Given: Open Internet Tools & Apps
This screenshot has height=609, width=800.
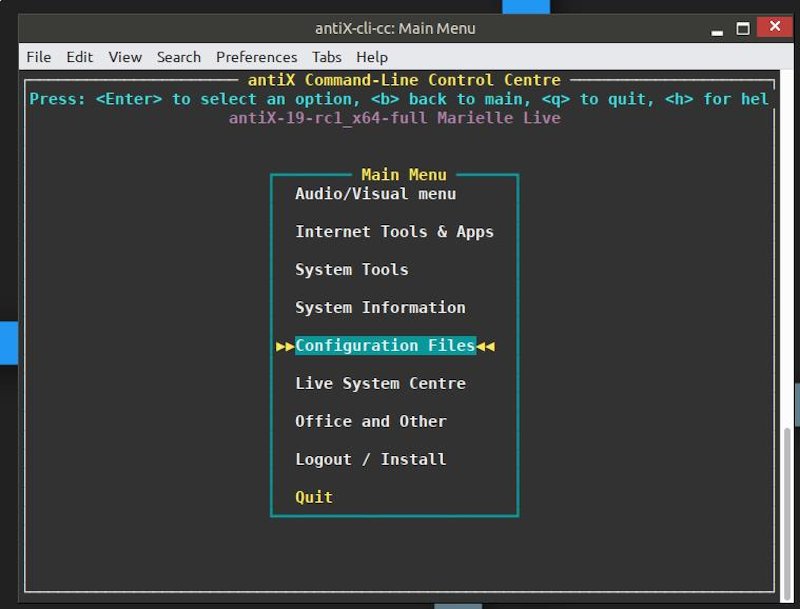Looking at the screenshot, I should [x=394, y=231].
